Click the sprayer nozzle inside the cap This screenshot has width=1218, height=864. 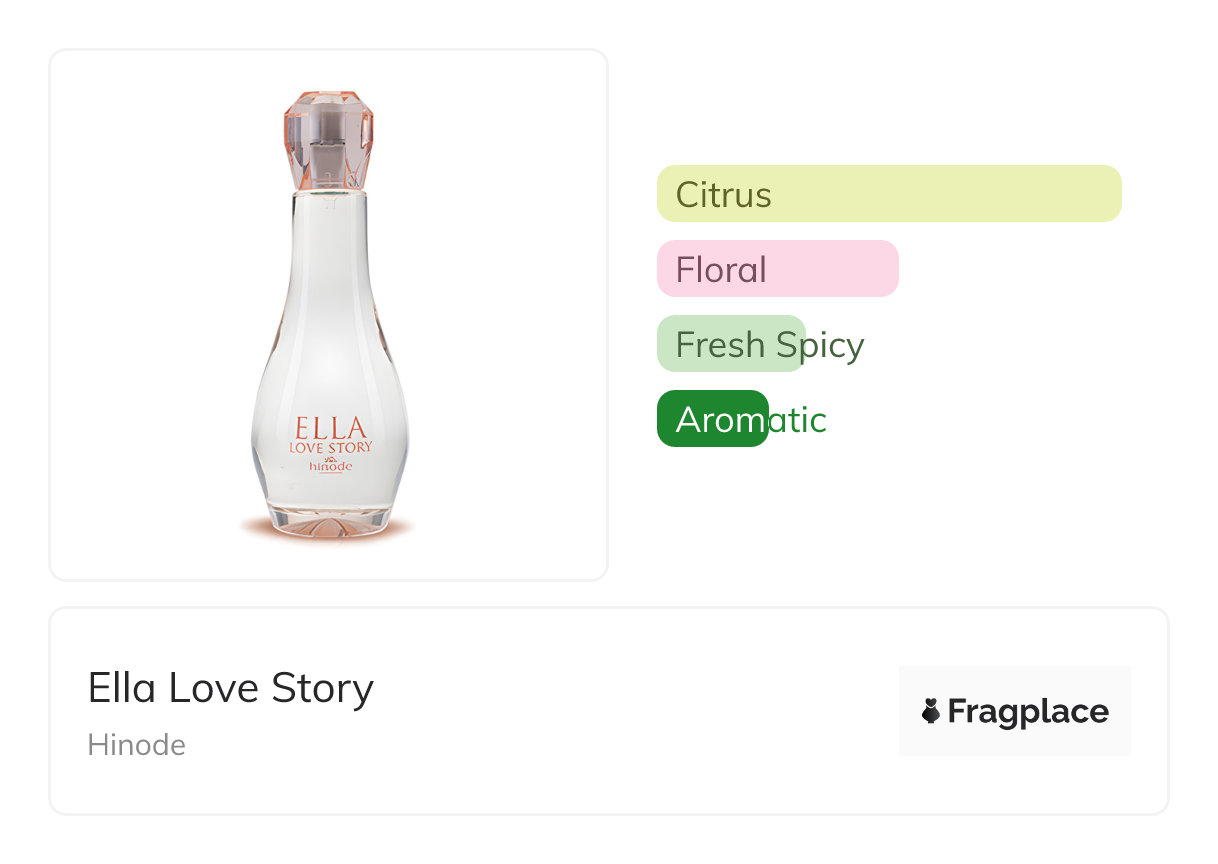coord(328,158)
